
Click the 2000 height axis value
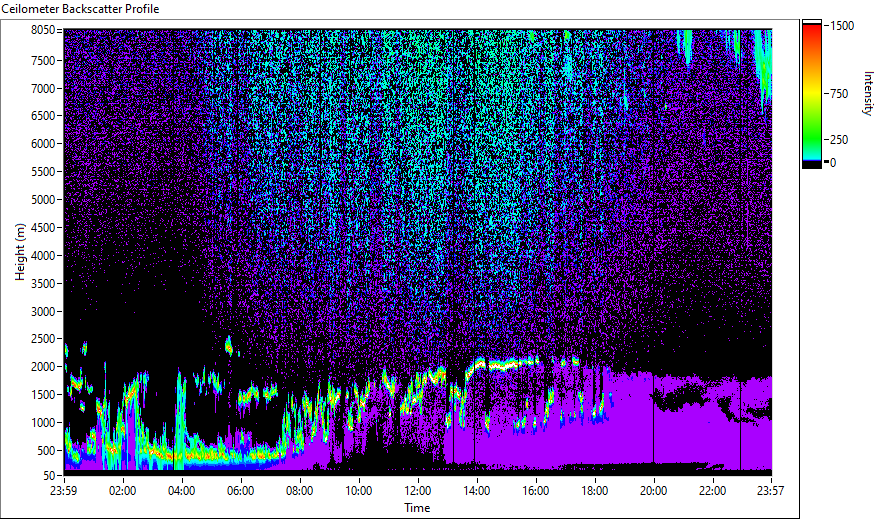pyautogui.click(x=43, y=367)
